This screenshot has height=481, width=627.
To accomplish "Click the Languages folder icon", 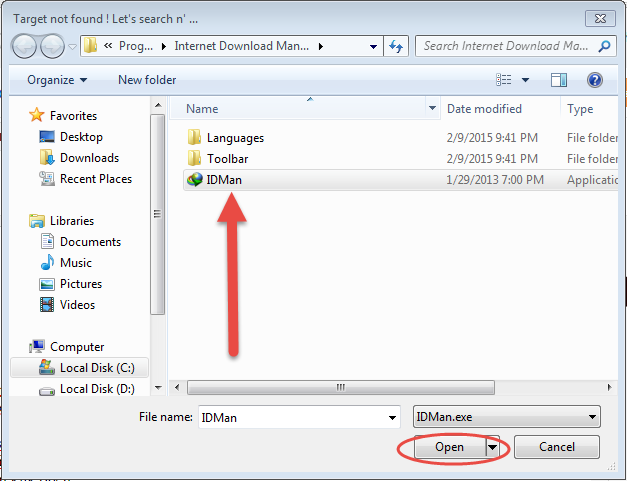I will click(194, 137).
